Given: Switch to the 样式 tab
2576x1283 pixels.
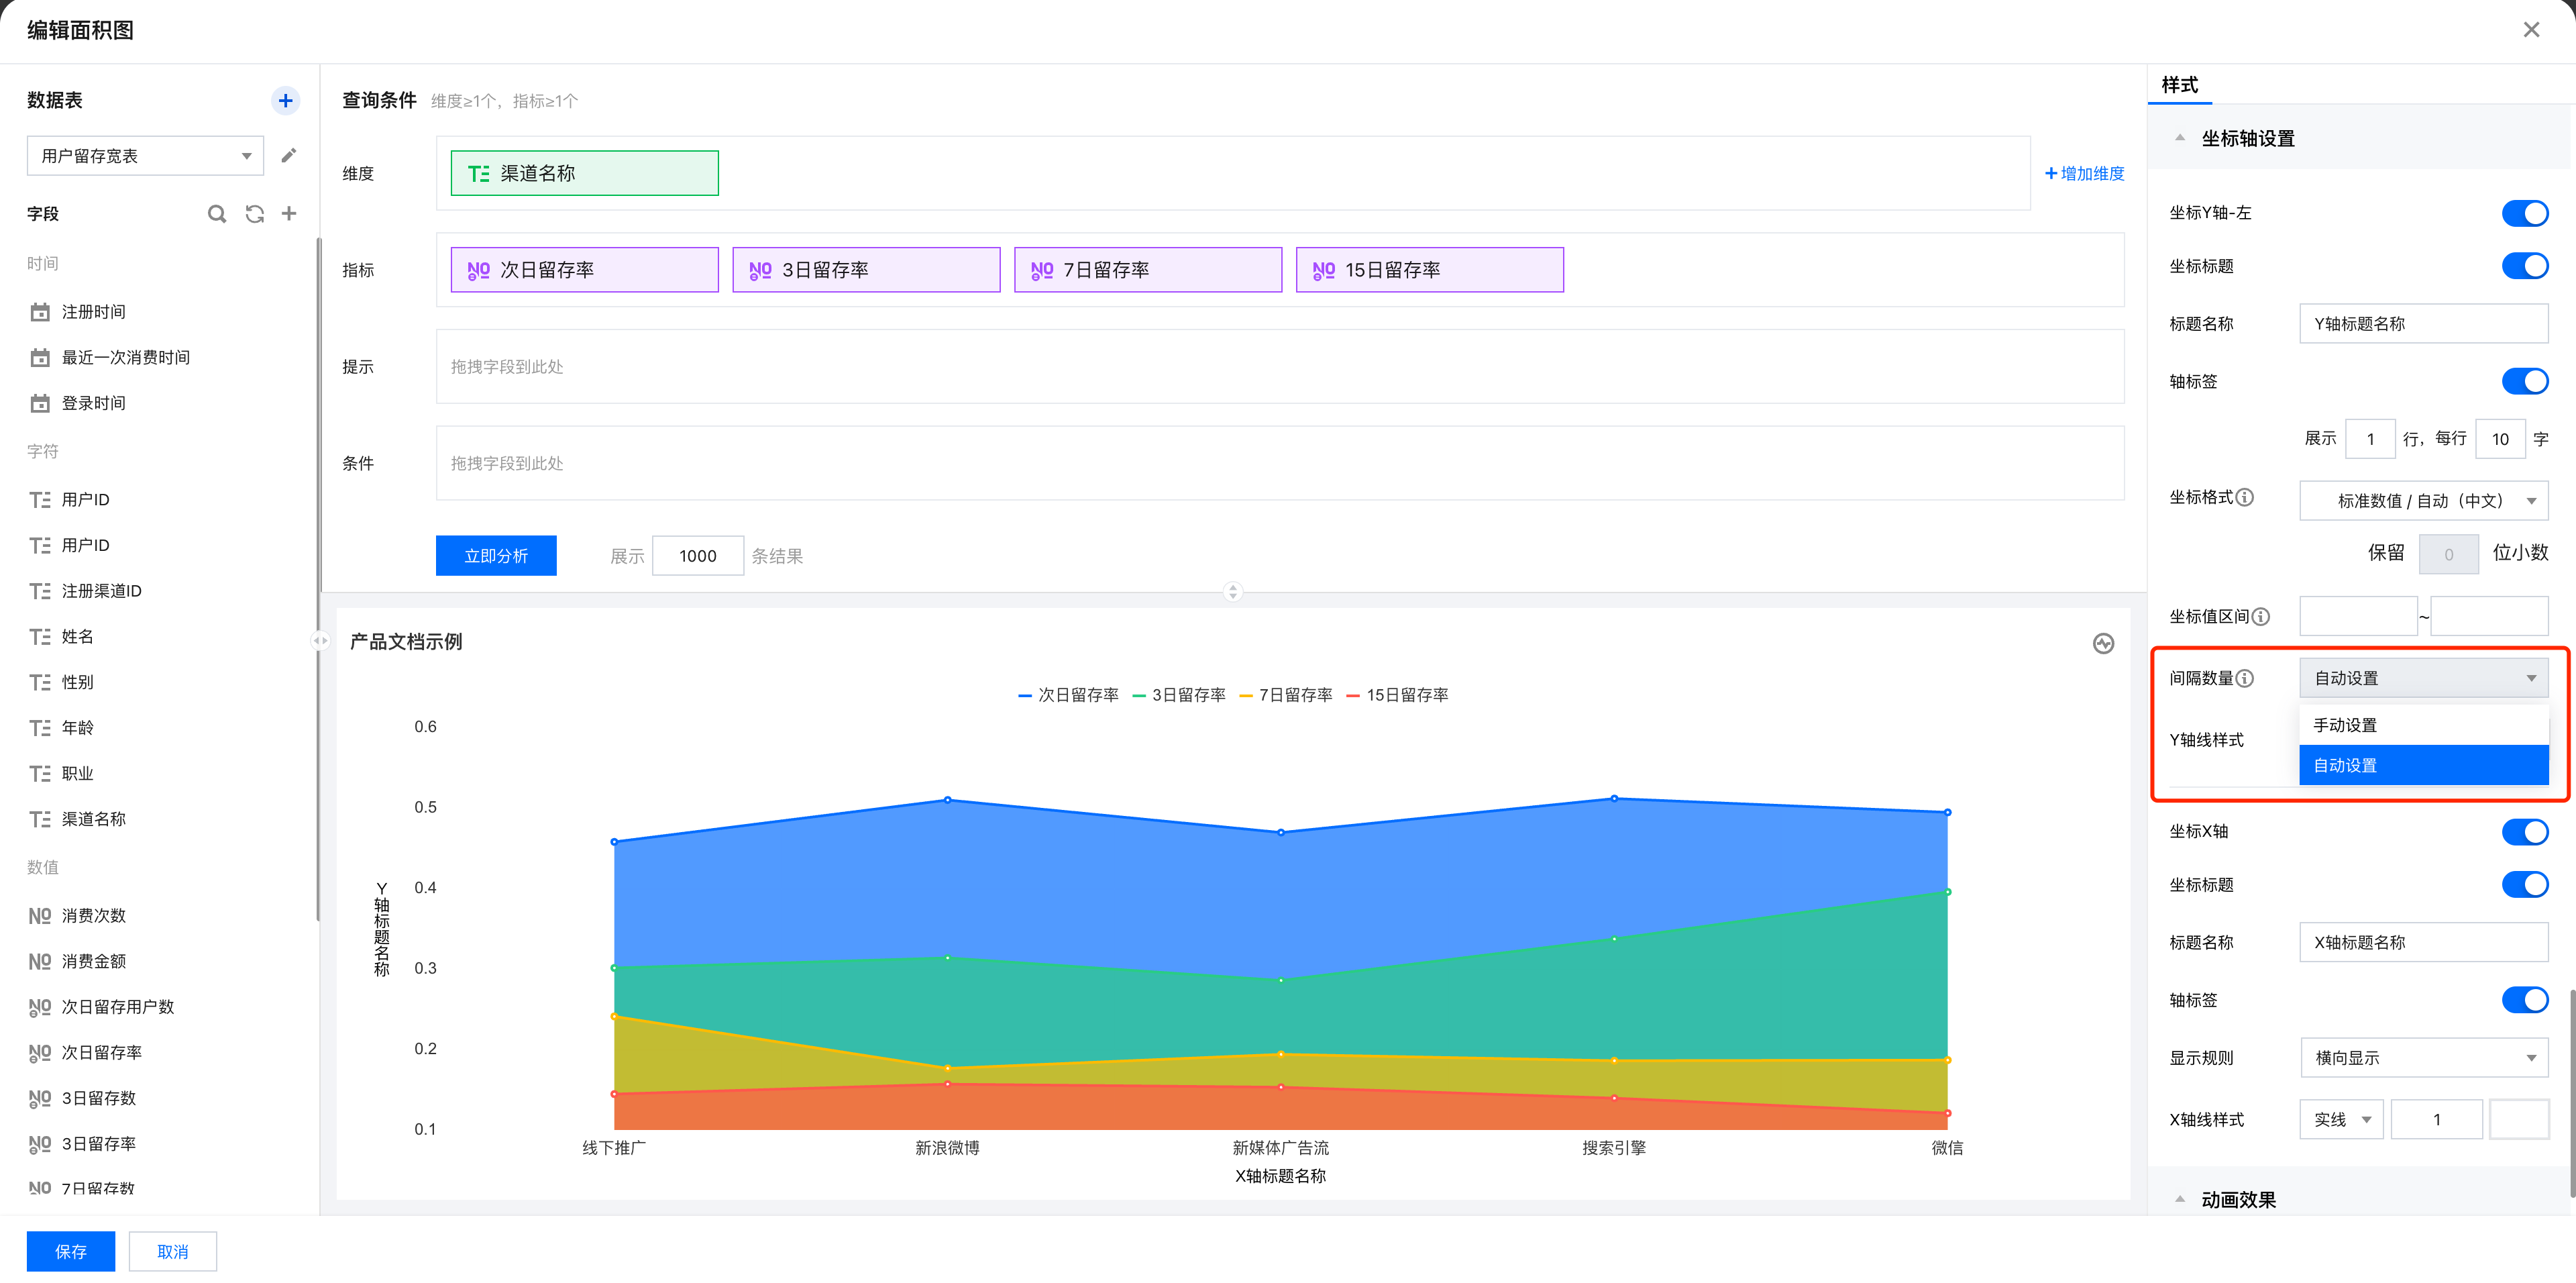Looking at the screenshot, I should click(x=2180, y=85).
